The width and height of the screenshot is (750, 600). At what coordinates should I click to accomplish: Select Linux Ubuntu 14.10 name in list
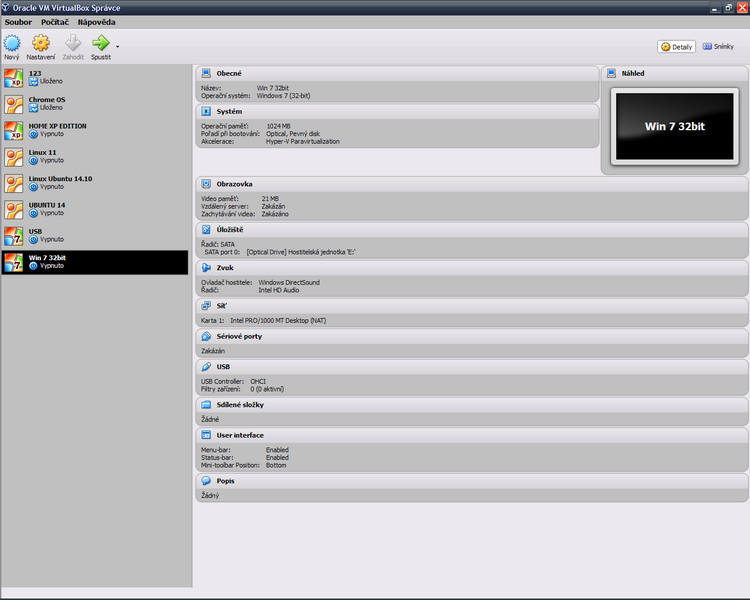[x=60, y=178]
